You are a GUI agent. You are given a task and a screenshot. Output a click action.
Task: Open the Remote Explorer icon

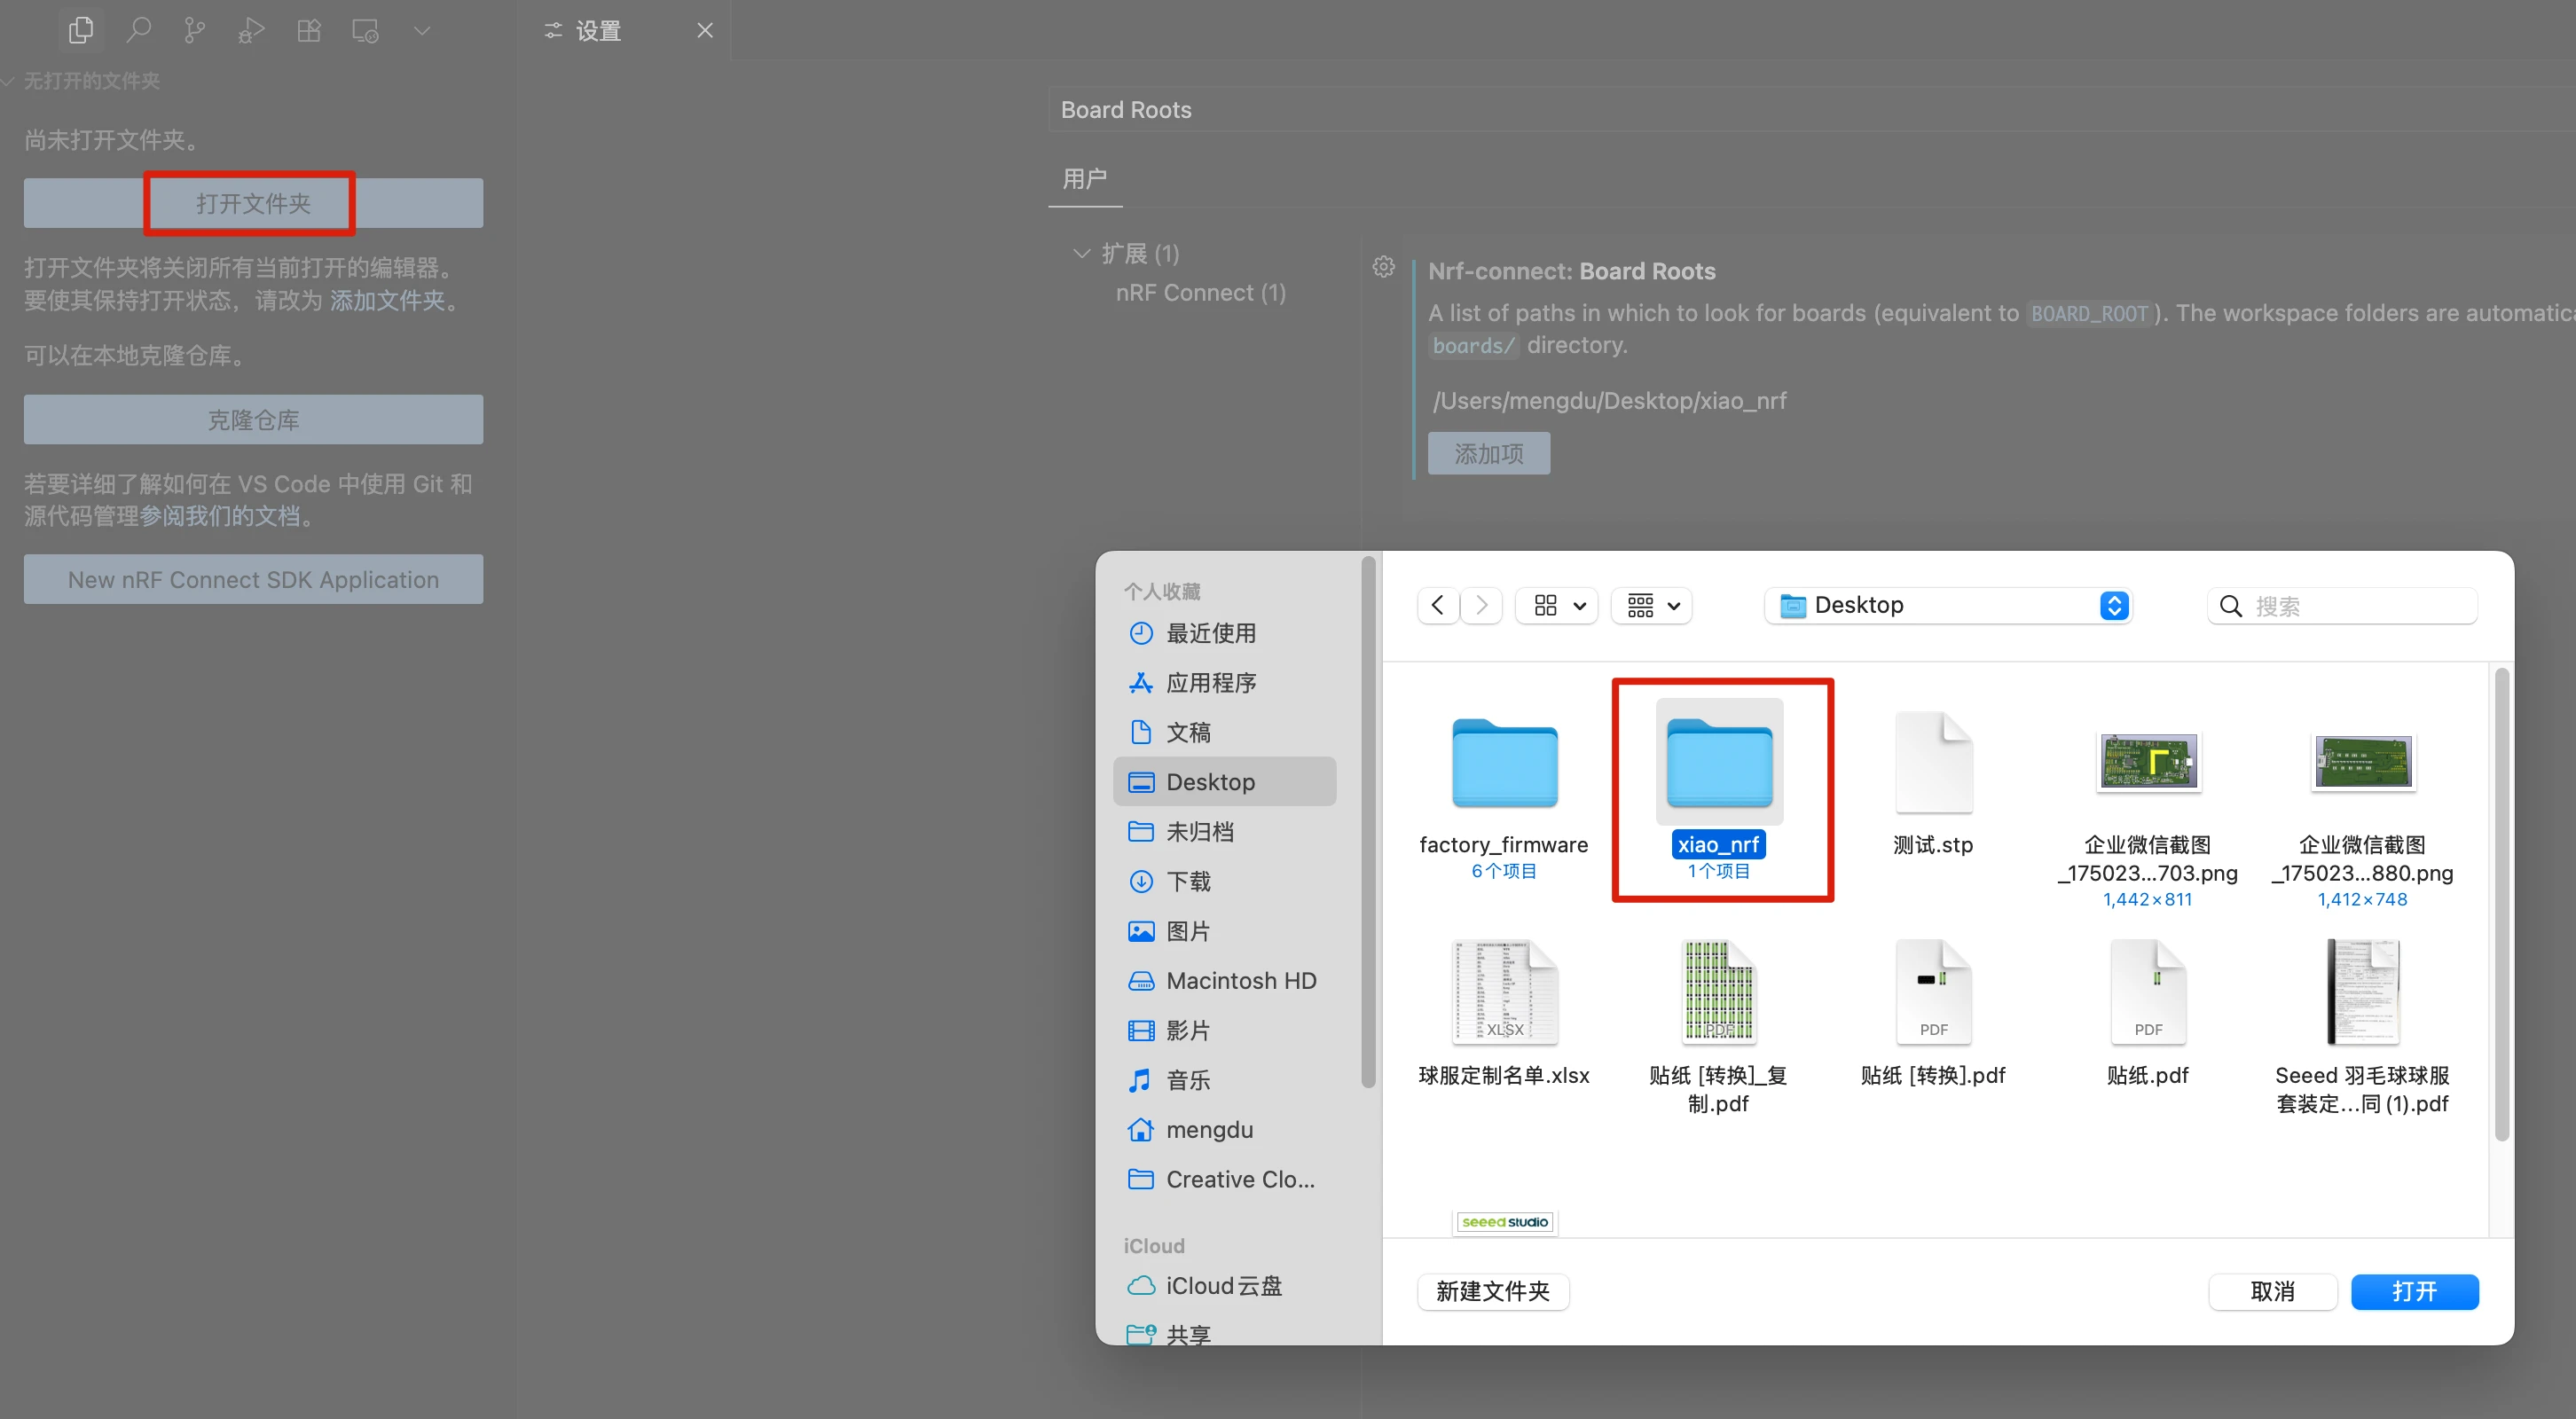365,30
